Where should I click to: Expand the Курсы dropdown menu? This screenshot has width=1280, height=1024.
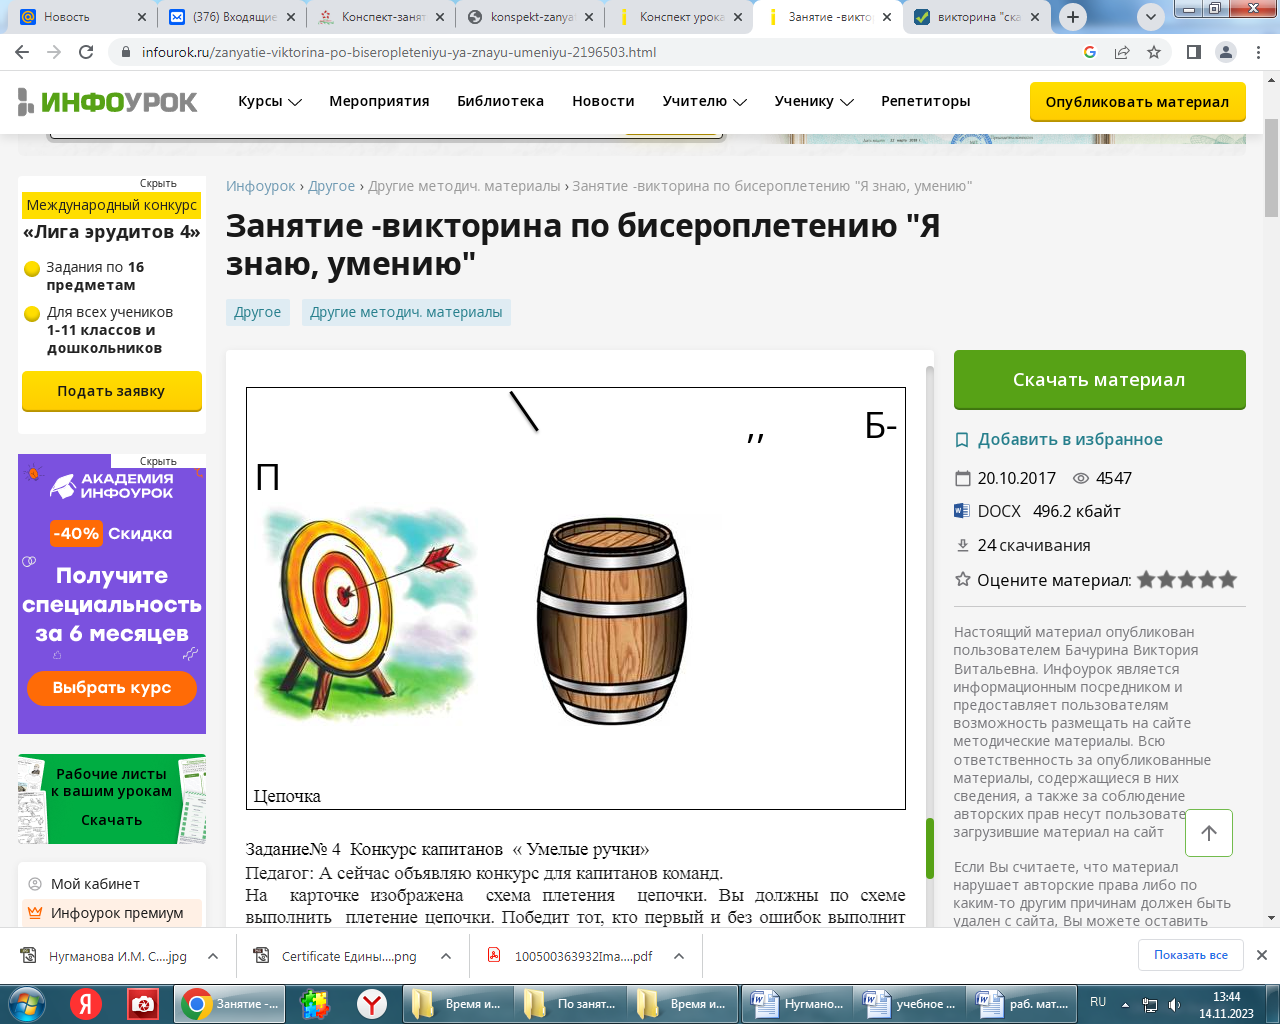[x=269, y=101]
